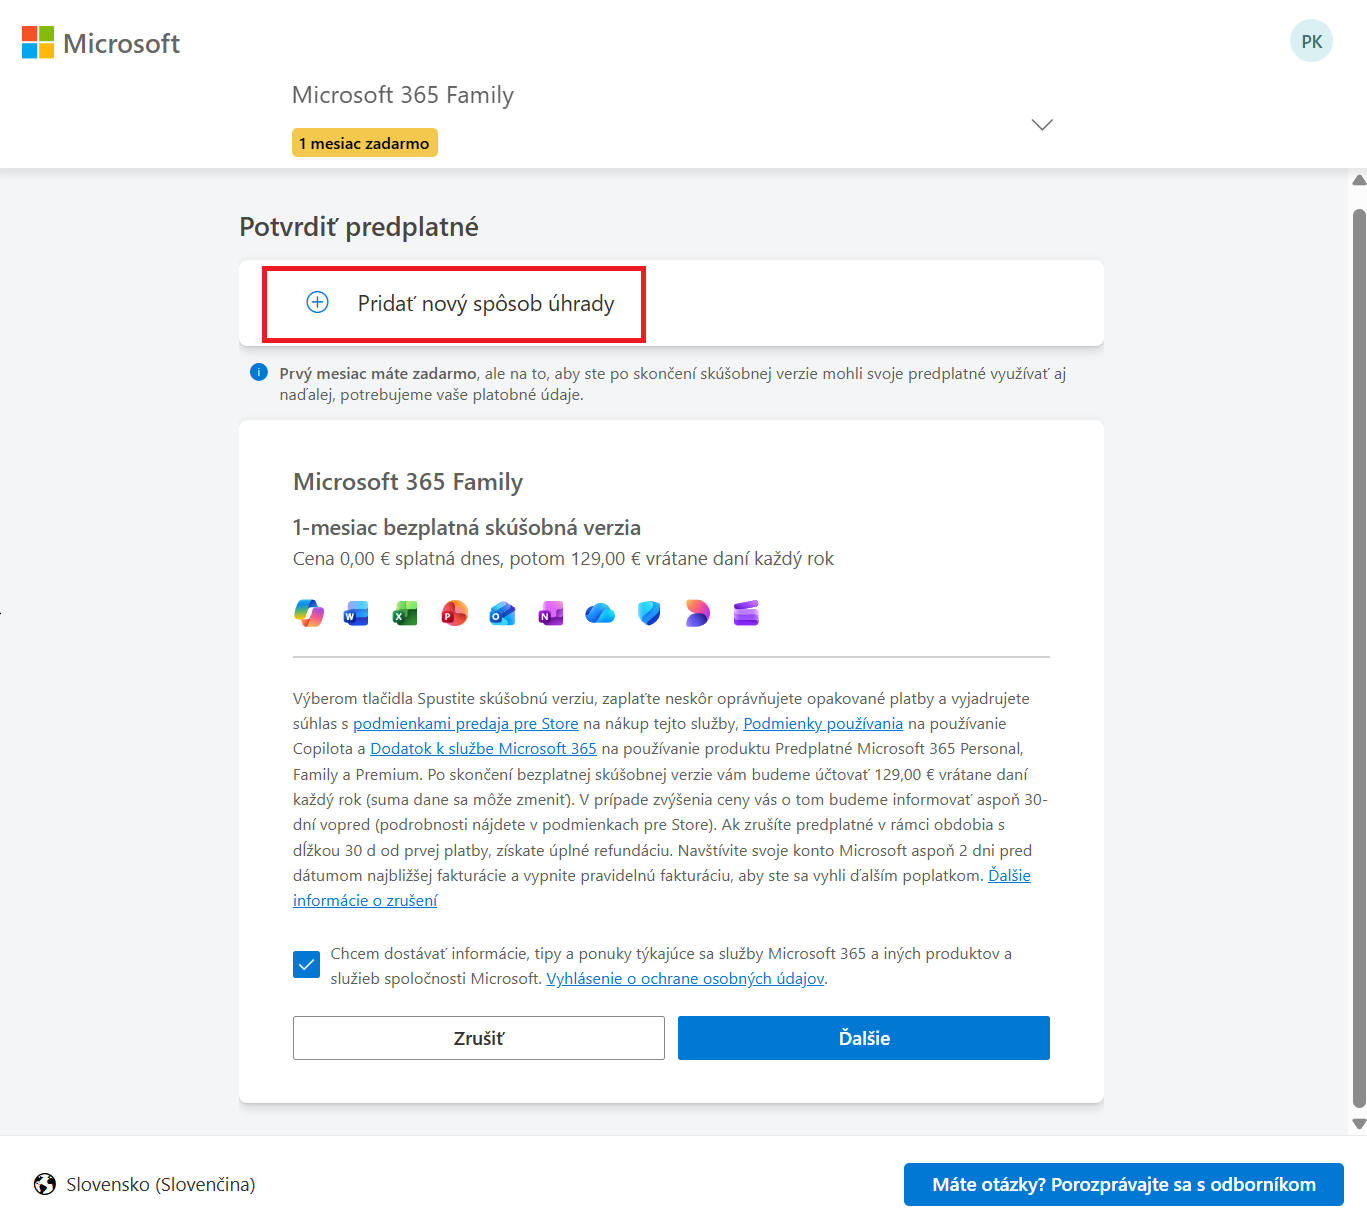Click the 1 mesiac zadarmo badge
The width and height of the screenshot is (1367, 1229).
[365, 143]
